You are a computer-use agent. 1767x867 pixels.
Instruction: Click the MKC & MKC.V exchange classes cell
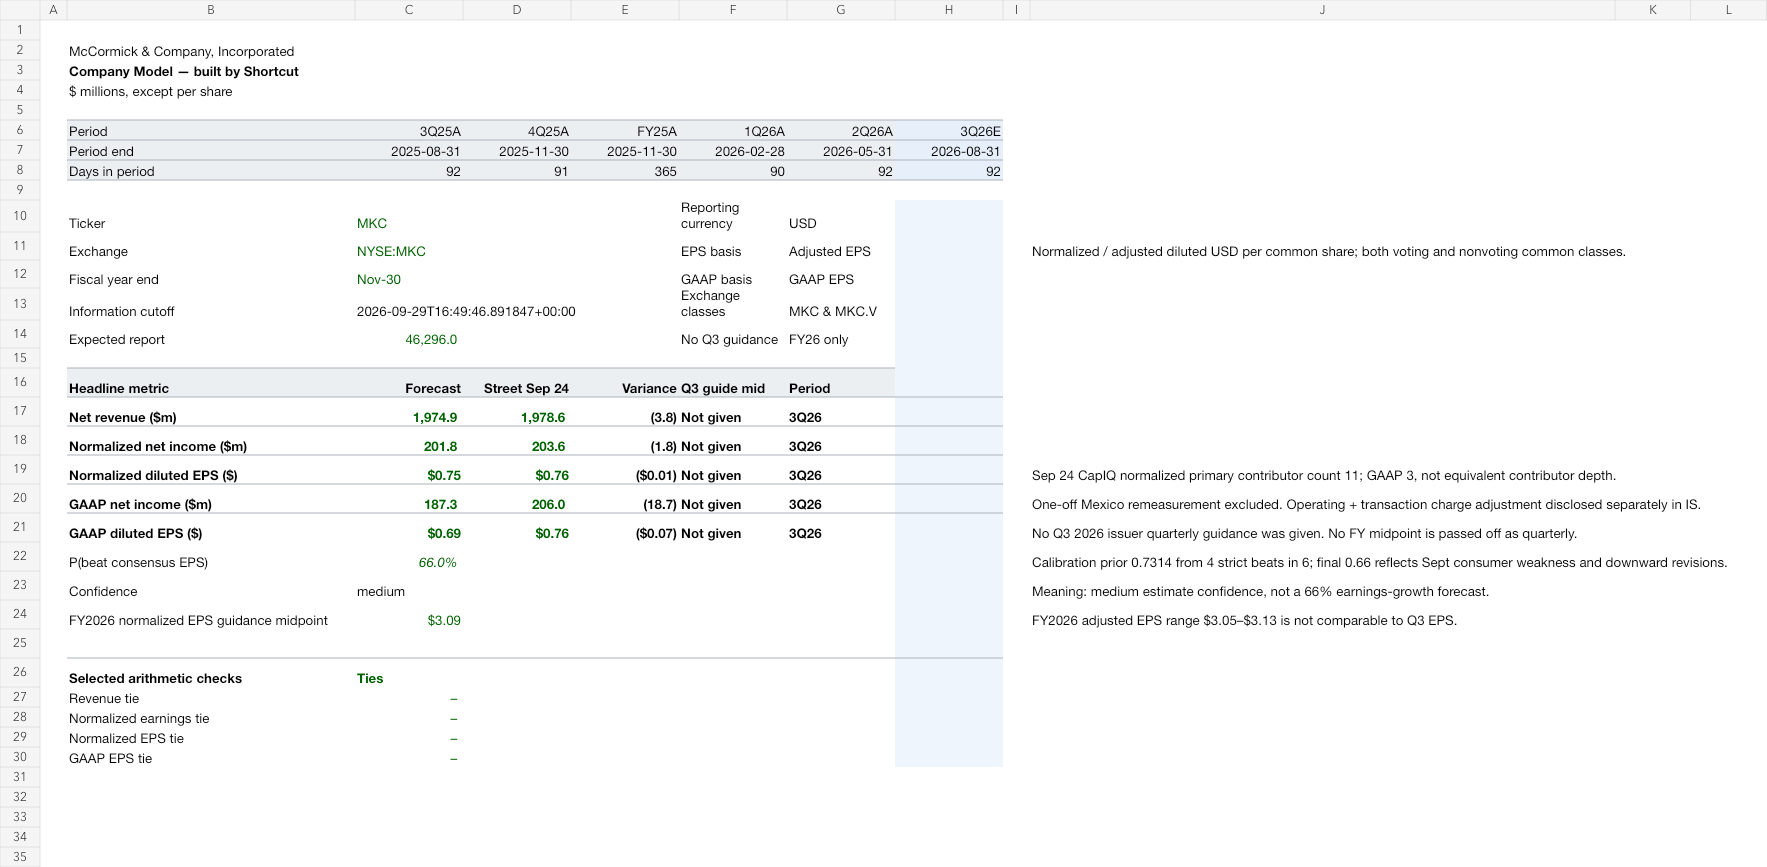(833, 312)
